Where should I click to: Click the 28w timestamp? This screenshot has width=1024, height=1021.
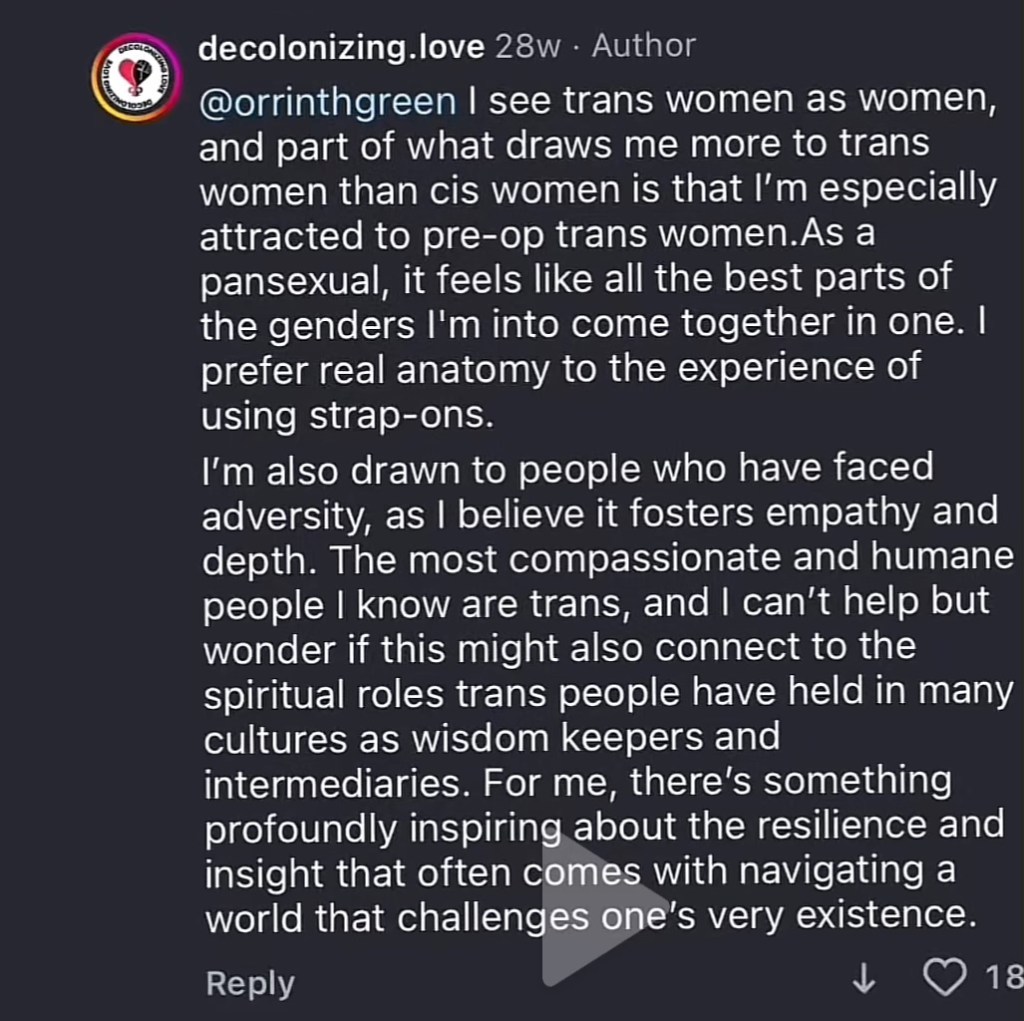[528, 47]
